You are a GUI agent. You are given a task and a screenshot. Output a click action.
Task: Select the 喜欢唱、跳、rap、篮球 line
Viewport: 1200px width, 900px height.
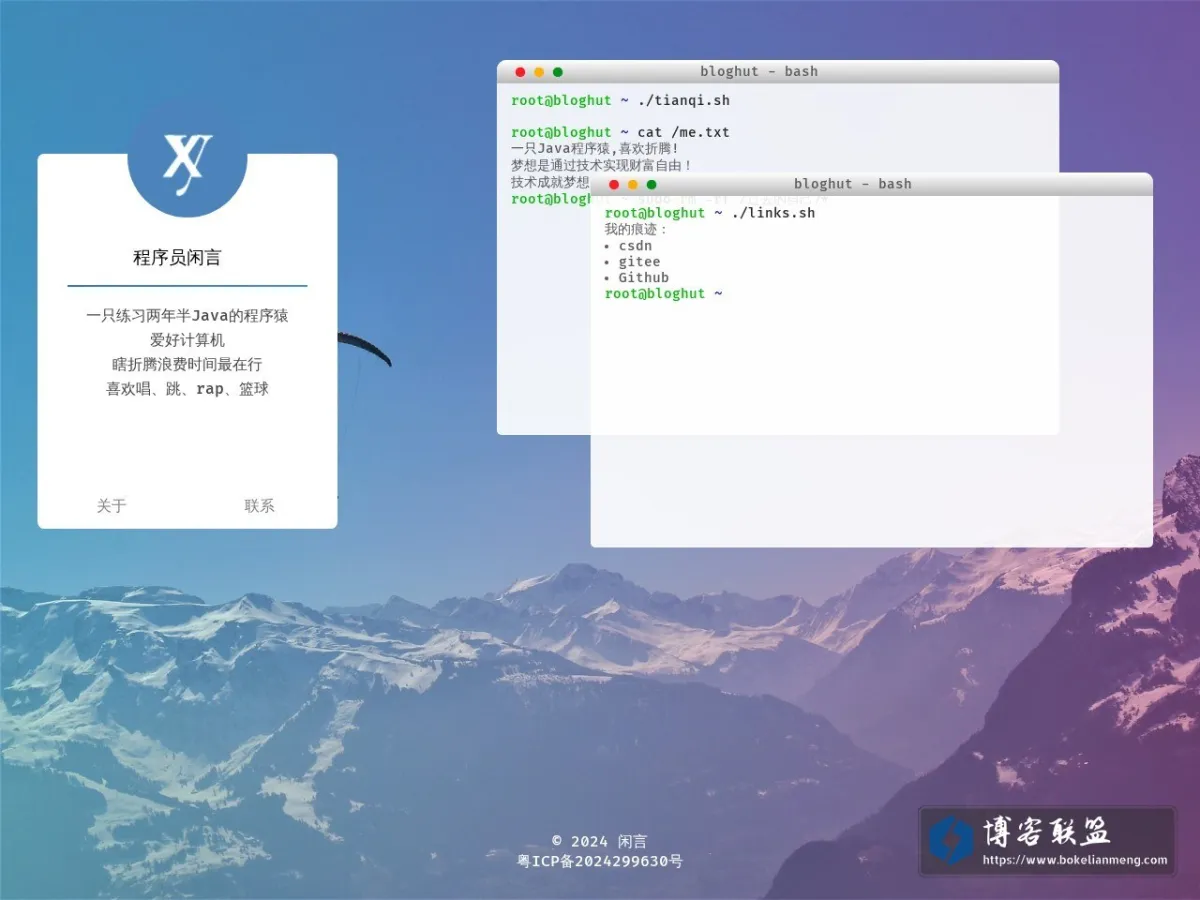pos(187,389)
